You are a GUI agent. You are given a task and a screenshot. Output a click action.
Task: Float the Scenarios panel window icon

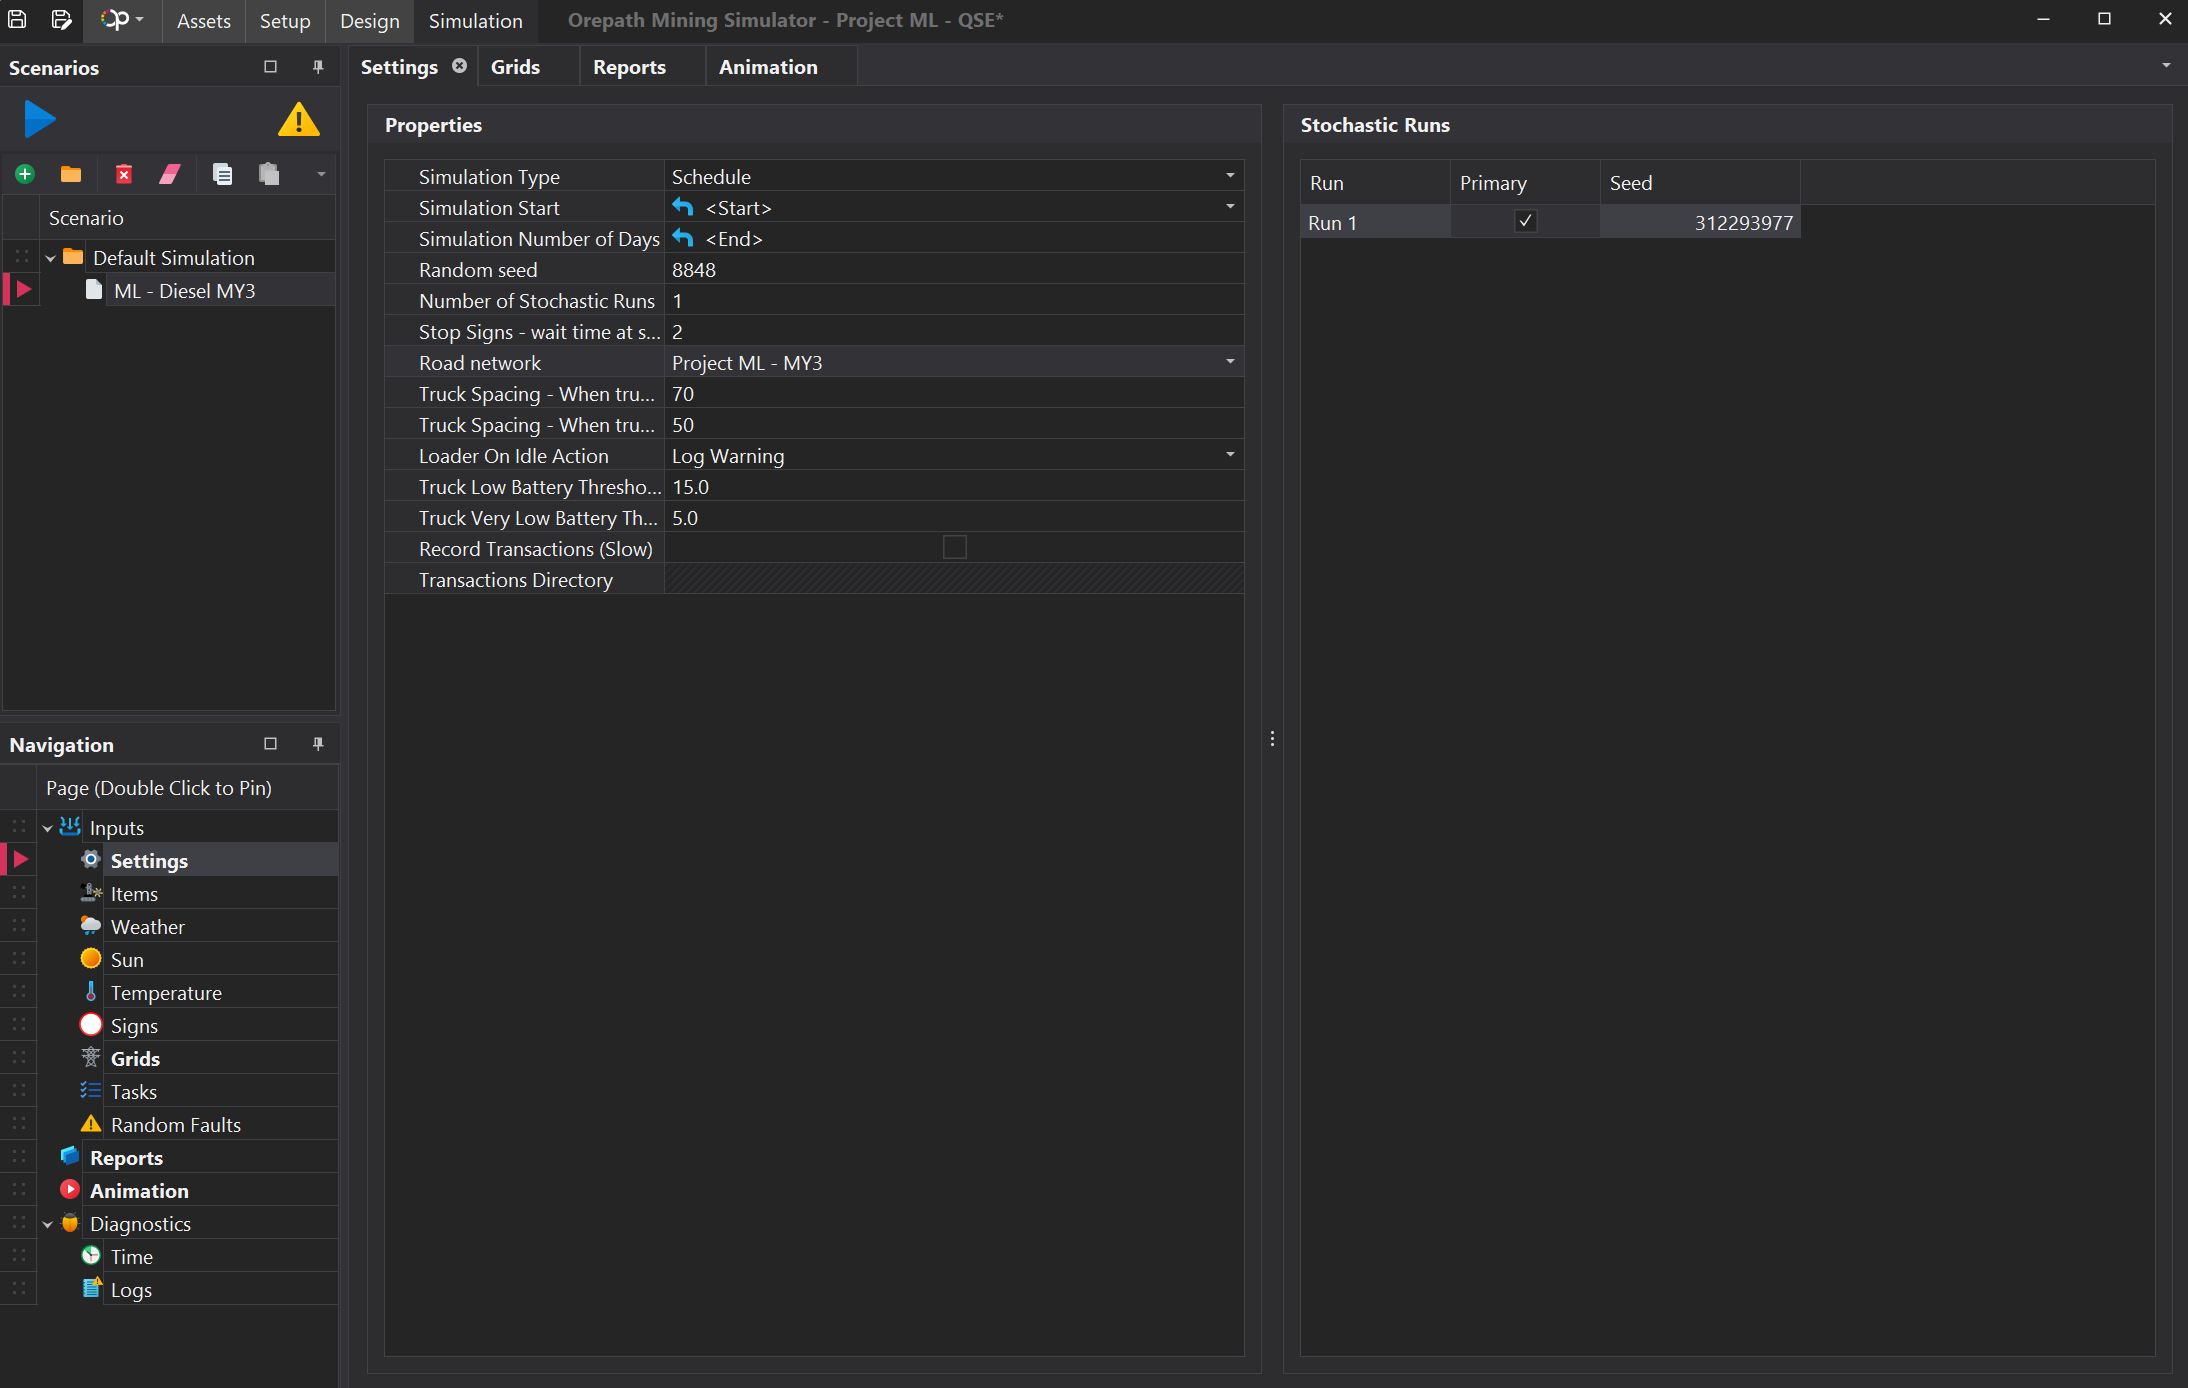point(270,67)
